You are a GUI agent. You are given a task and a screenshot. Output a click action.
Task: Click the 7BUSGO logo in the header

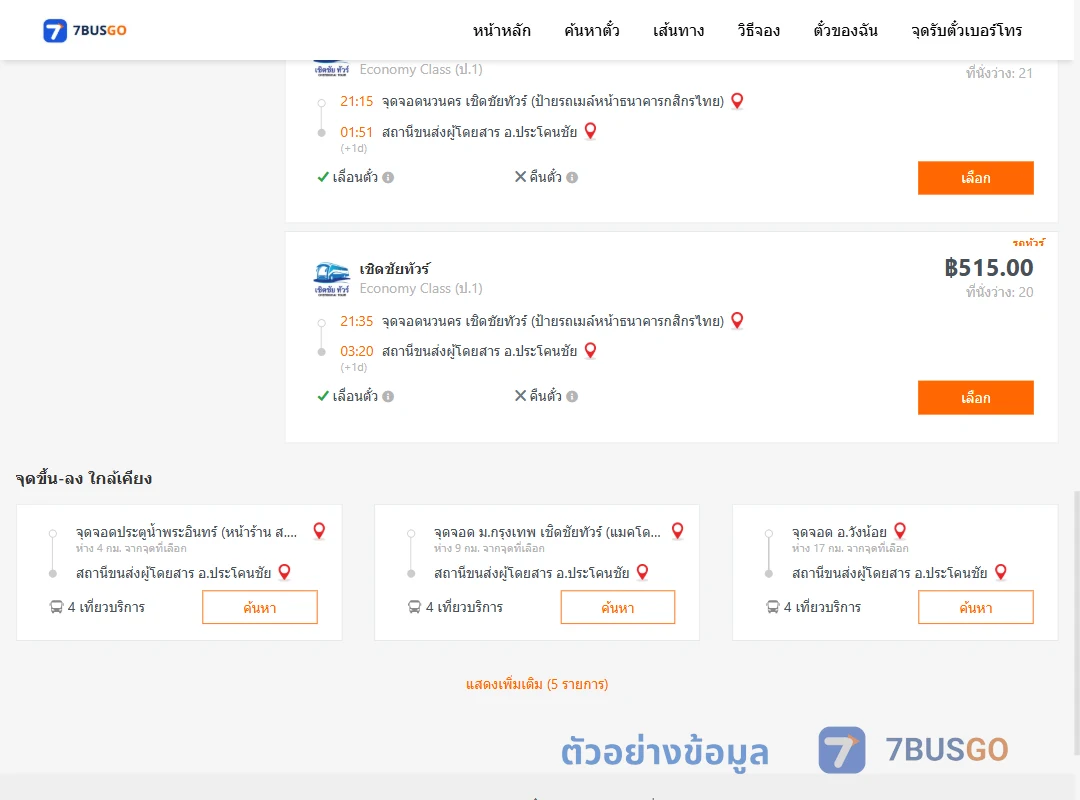(x=85, y=30)
